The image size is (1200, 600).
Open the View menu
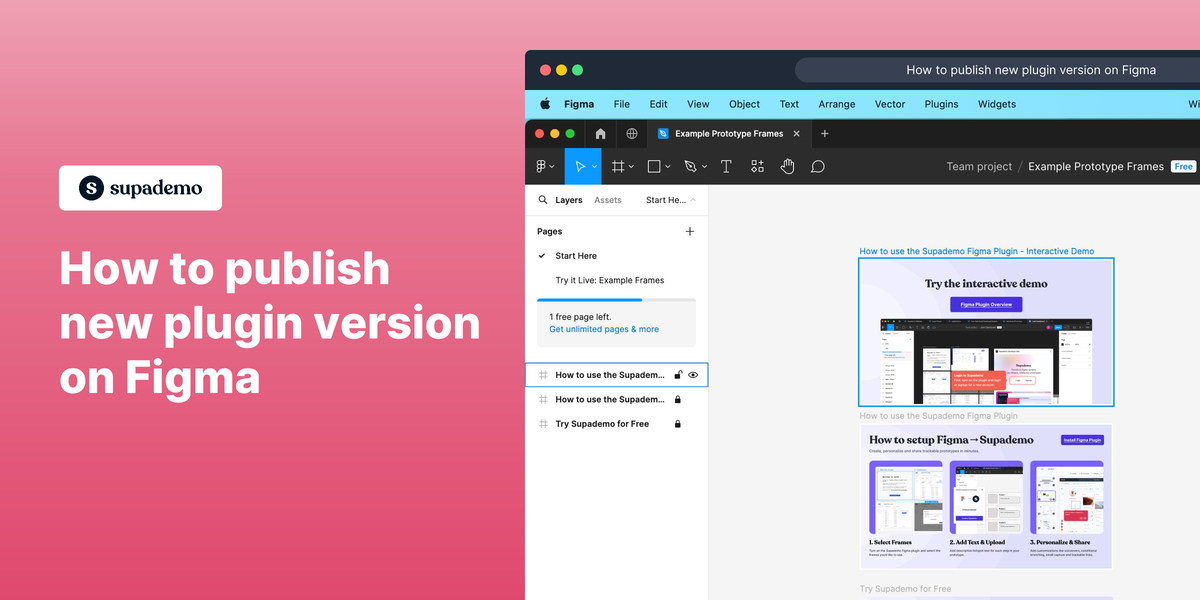click(698, 104)
